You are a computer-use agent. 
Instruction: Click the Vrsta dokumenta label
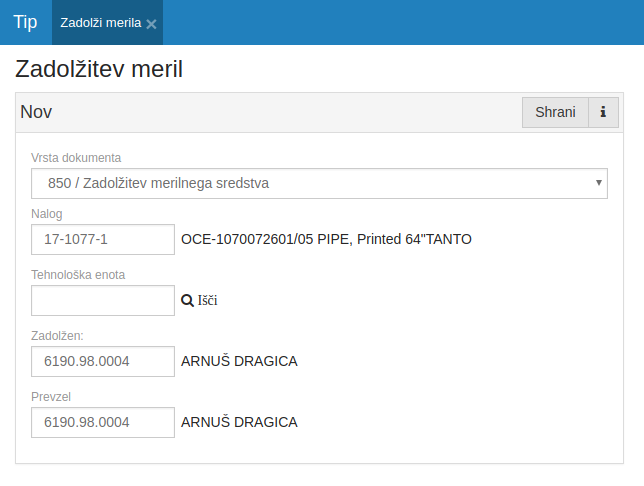(76, 158)
